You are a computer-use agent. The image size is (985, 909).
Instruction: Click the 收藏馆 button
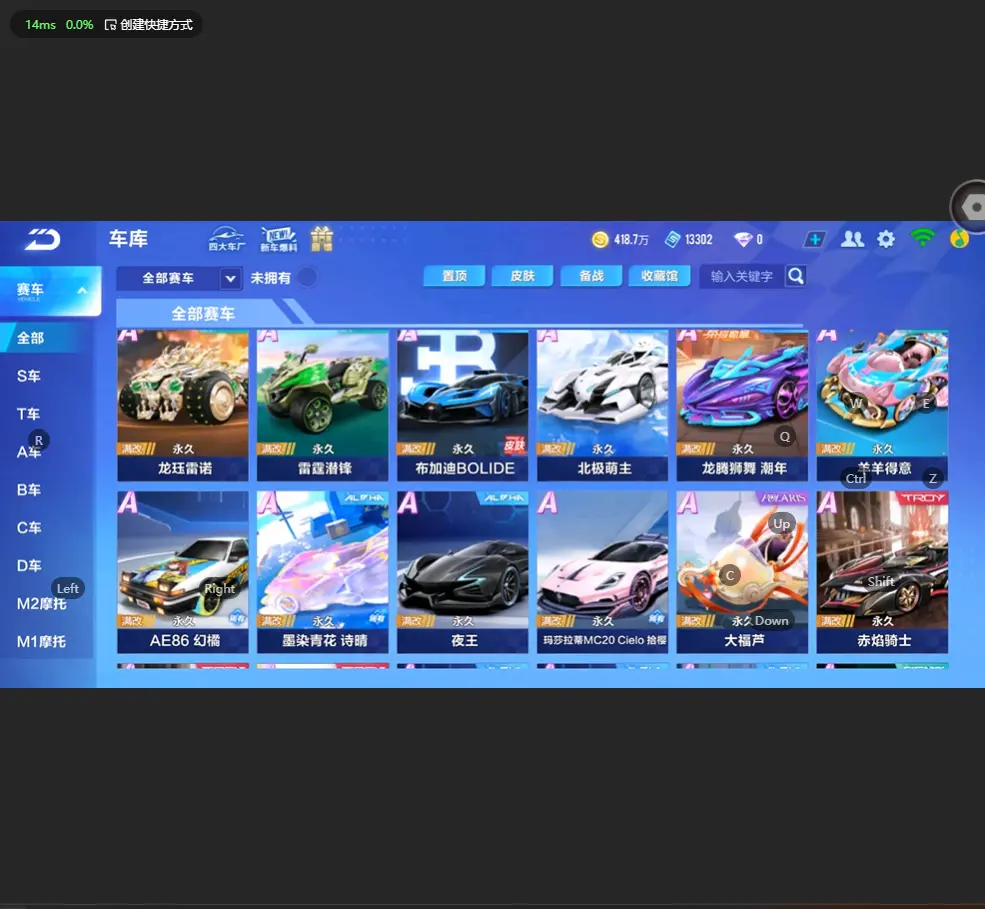[x=660, y=276]
